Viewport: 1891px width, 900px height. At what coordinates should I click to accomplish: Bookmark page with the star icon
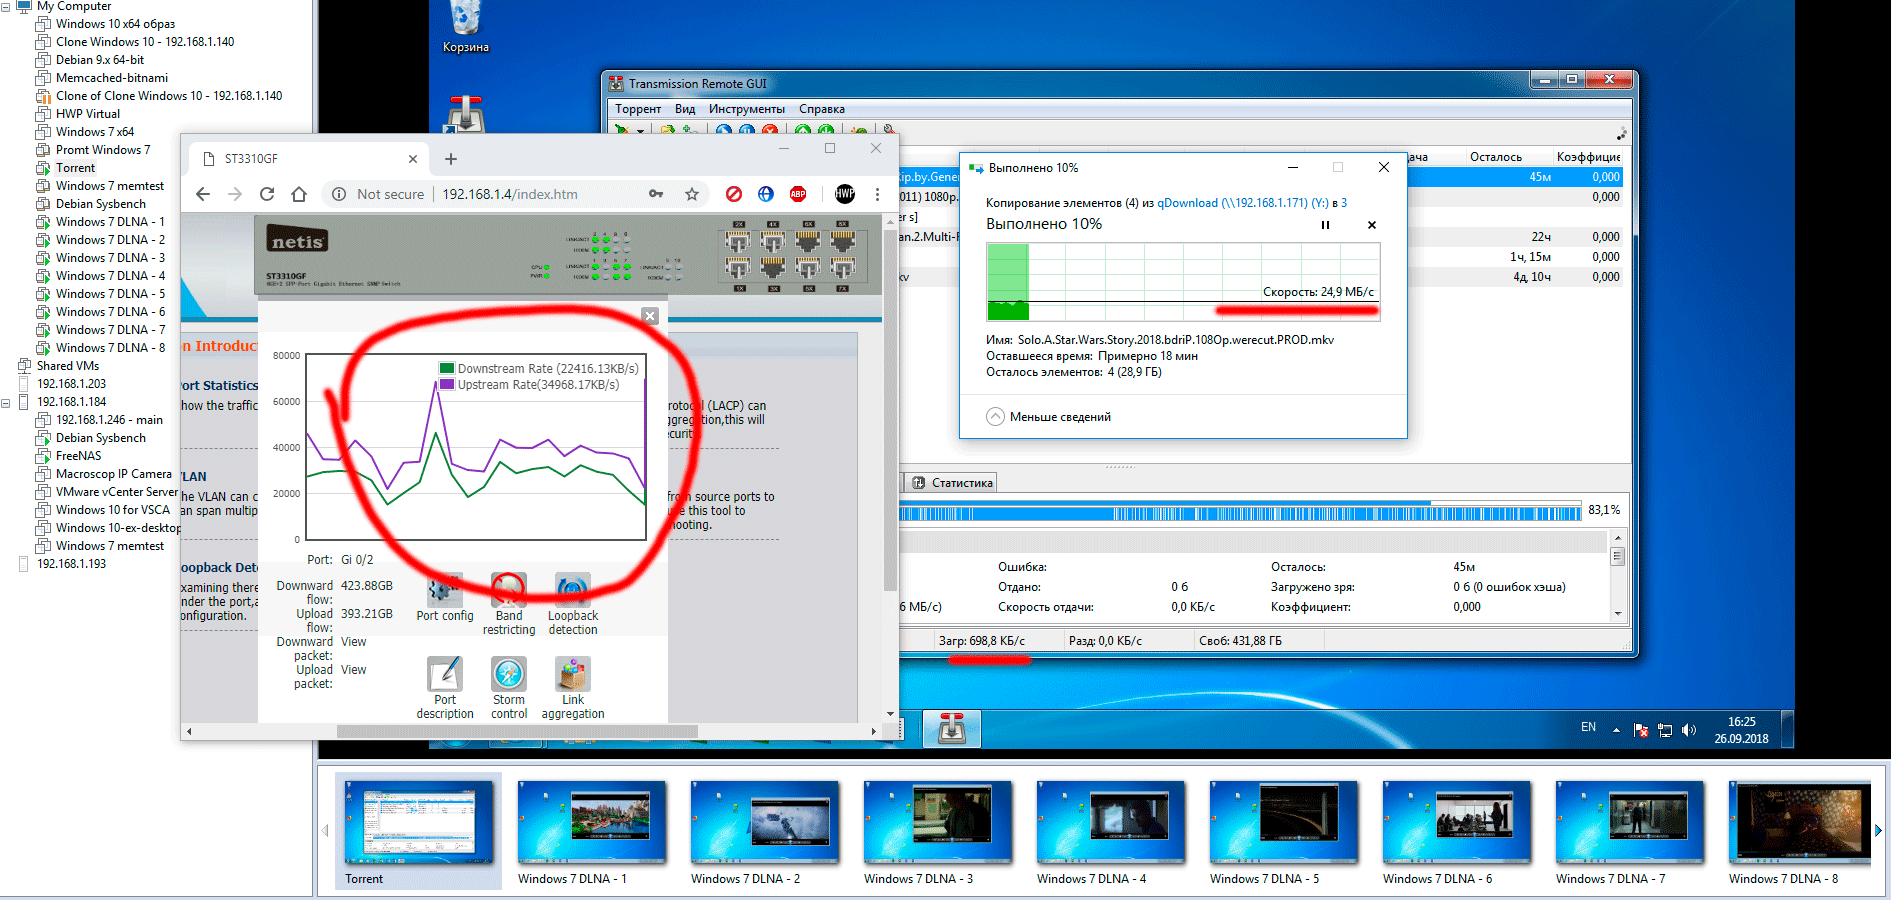pyautogui.click(x=691, y=194)
